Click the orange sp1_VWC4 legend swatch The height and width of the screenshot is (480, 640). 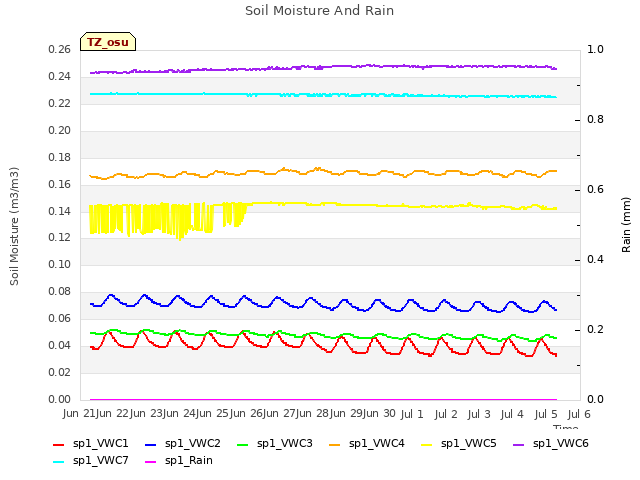335,445
